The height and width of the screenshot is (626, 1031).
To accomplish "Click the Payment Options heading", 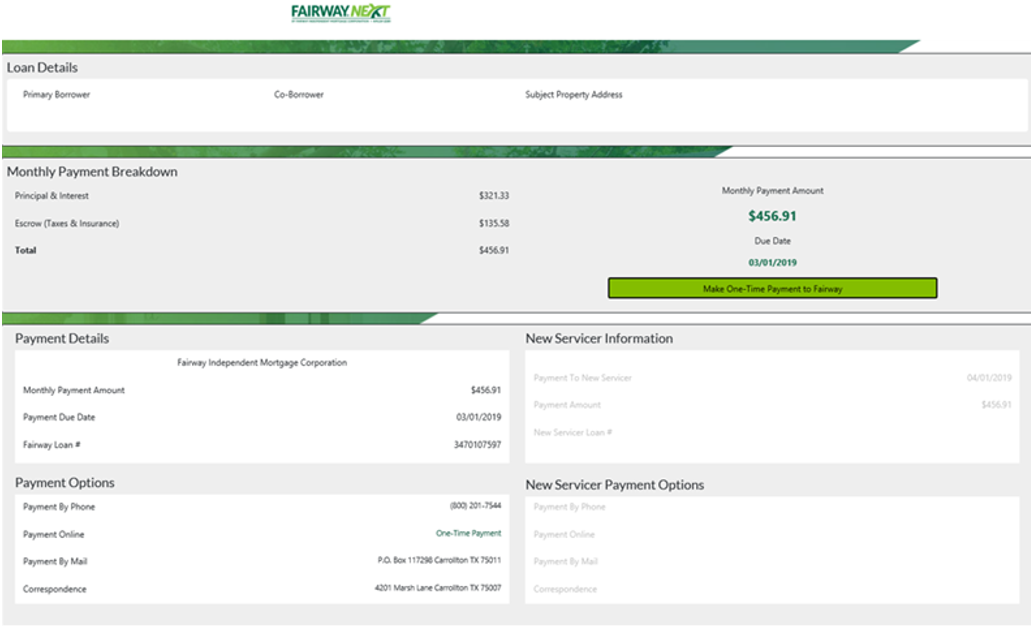I will click(x=64, y=483).
